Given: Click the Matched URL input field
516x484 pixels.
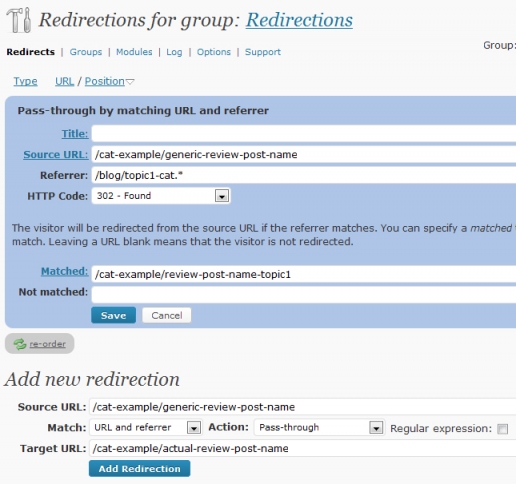Looking at the screenshot, I should (x=304, y=274).
